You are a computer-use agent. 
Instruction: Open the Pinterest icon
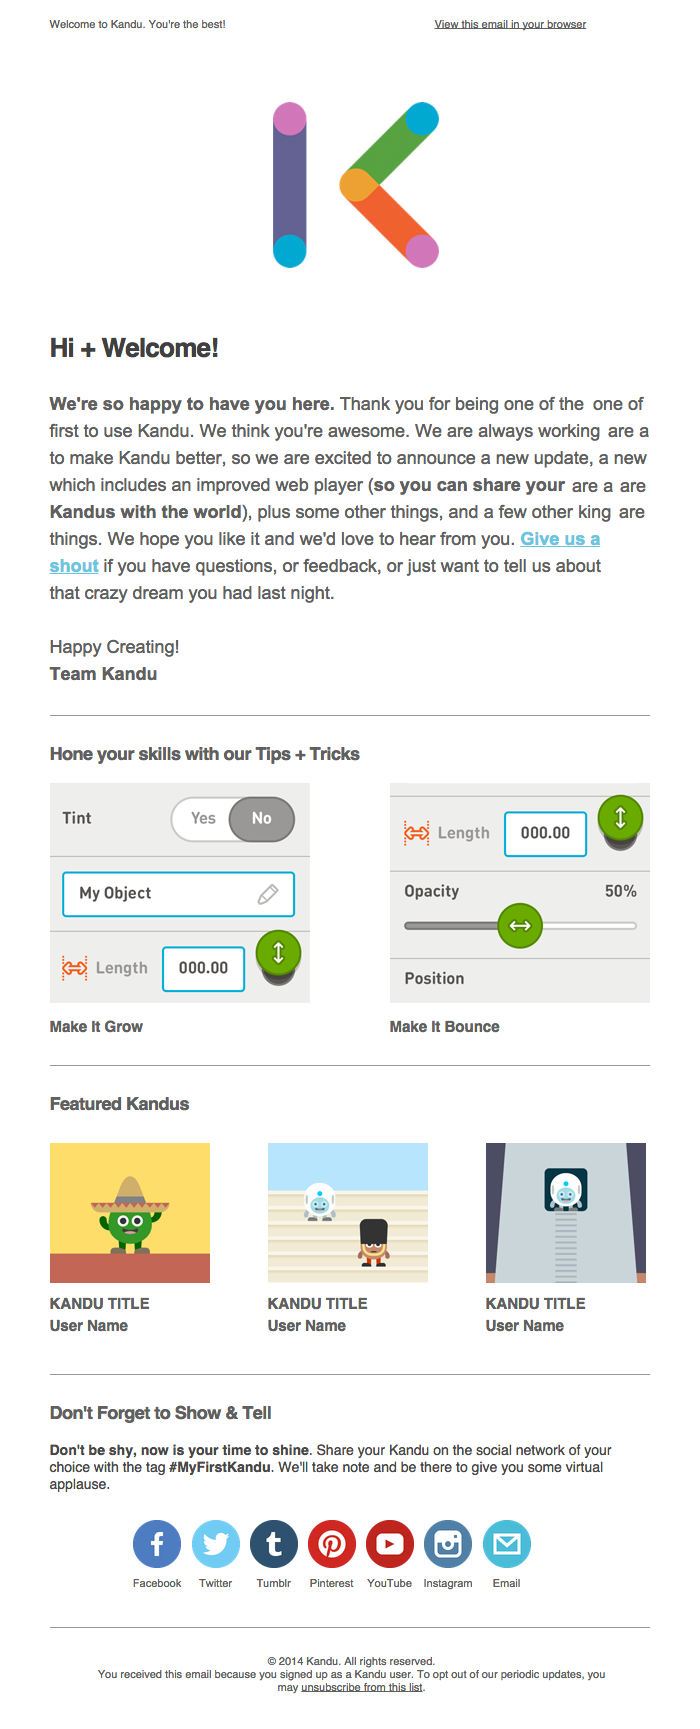click(332, 1545)
